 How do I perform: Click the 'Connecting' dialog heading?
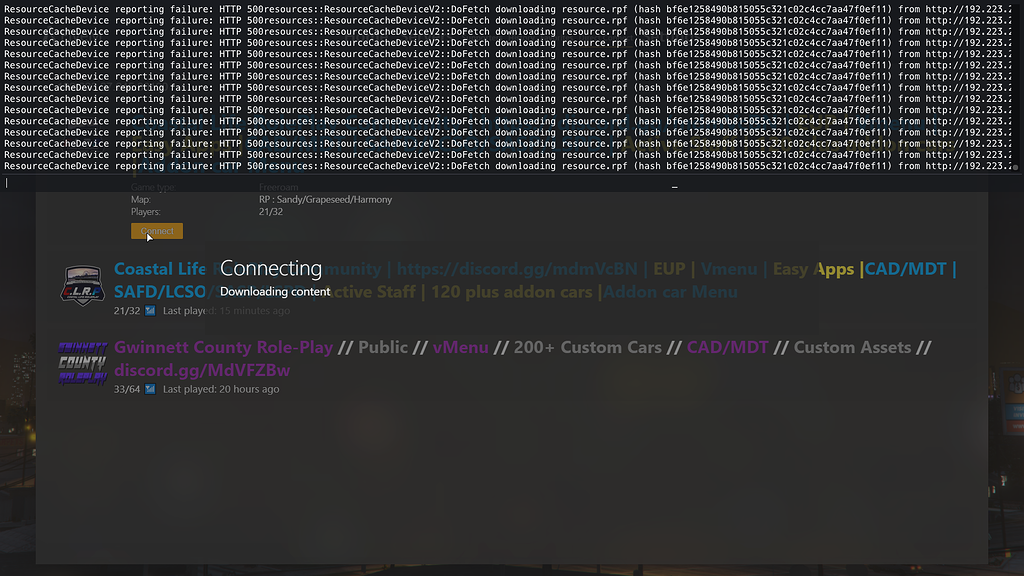point(271,268)
